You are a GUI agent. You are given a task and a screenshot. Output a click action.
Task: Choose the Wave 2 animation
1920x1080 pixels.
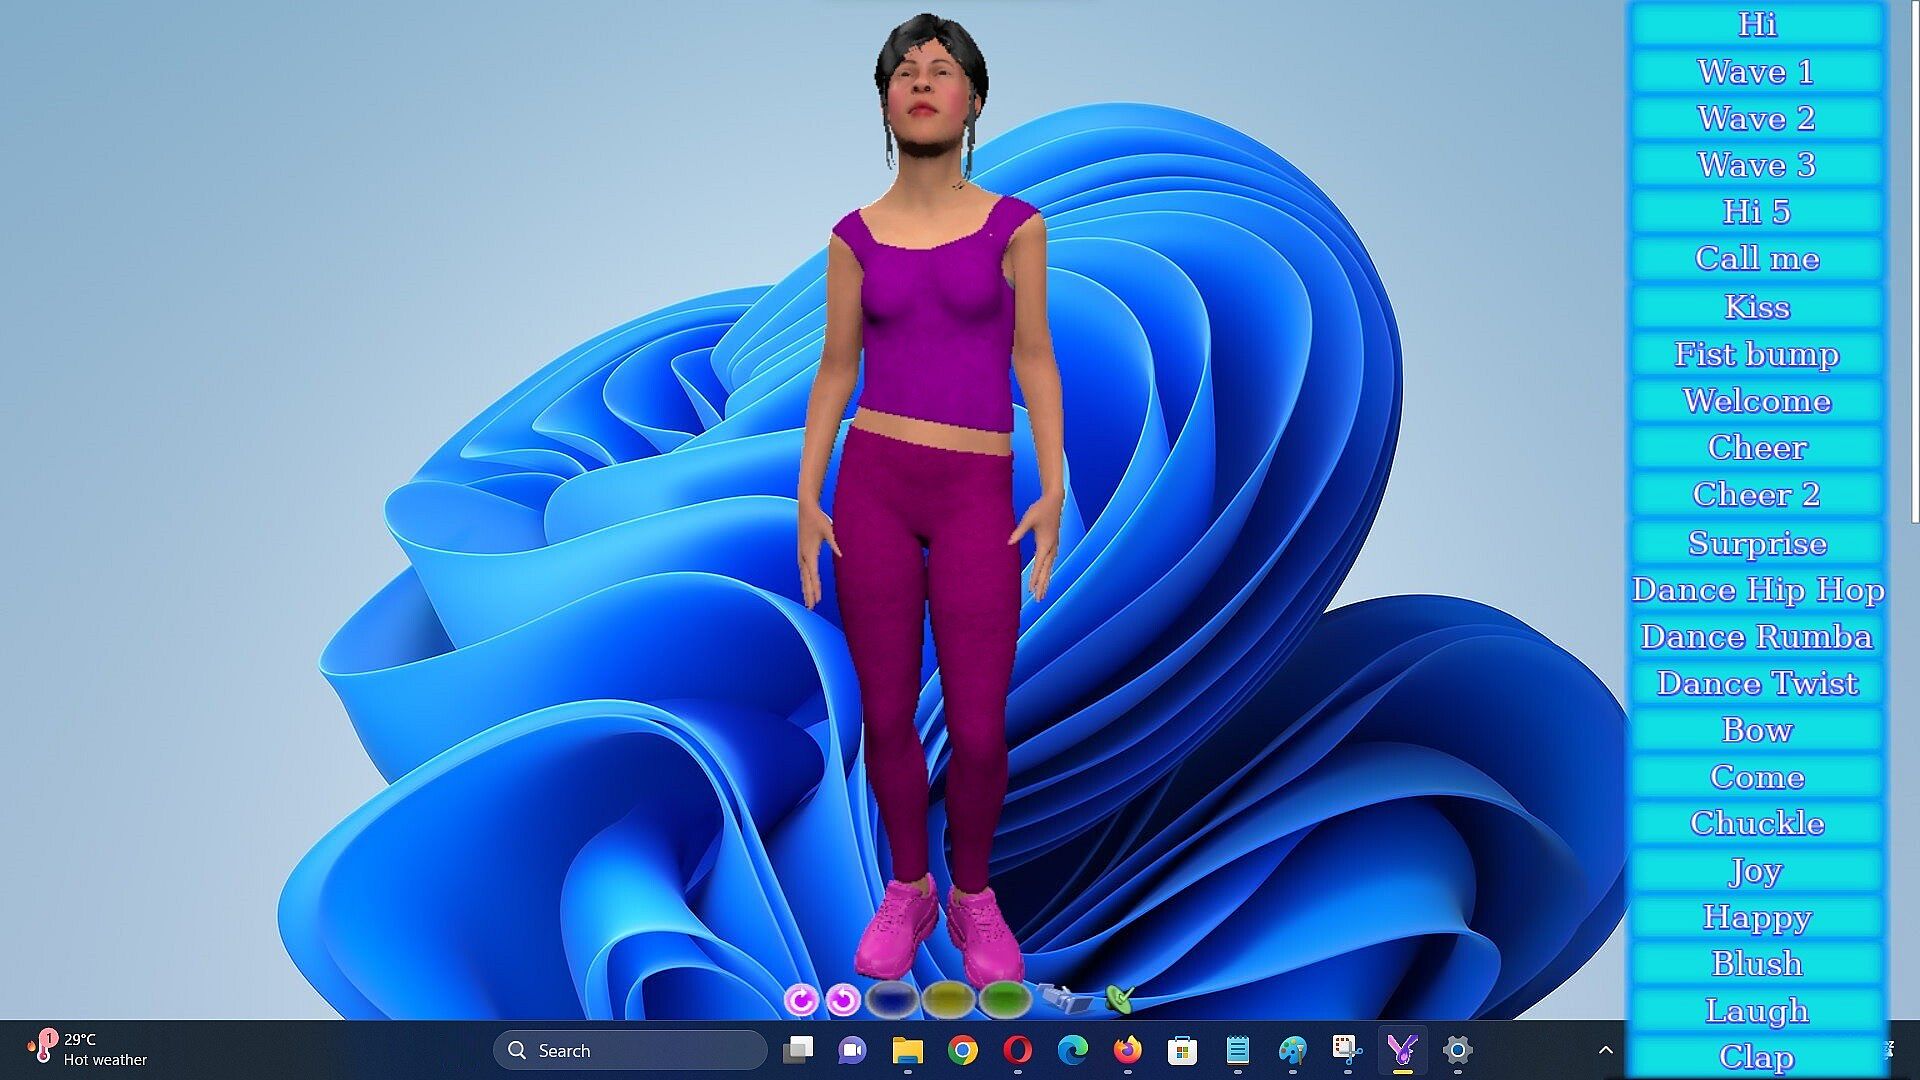pos(1757,118)
